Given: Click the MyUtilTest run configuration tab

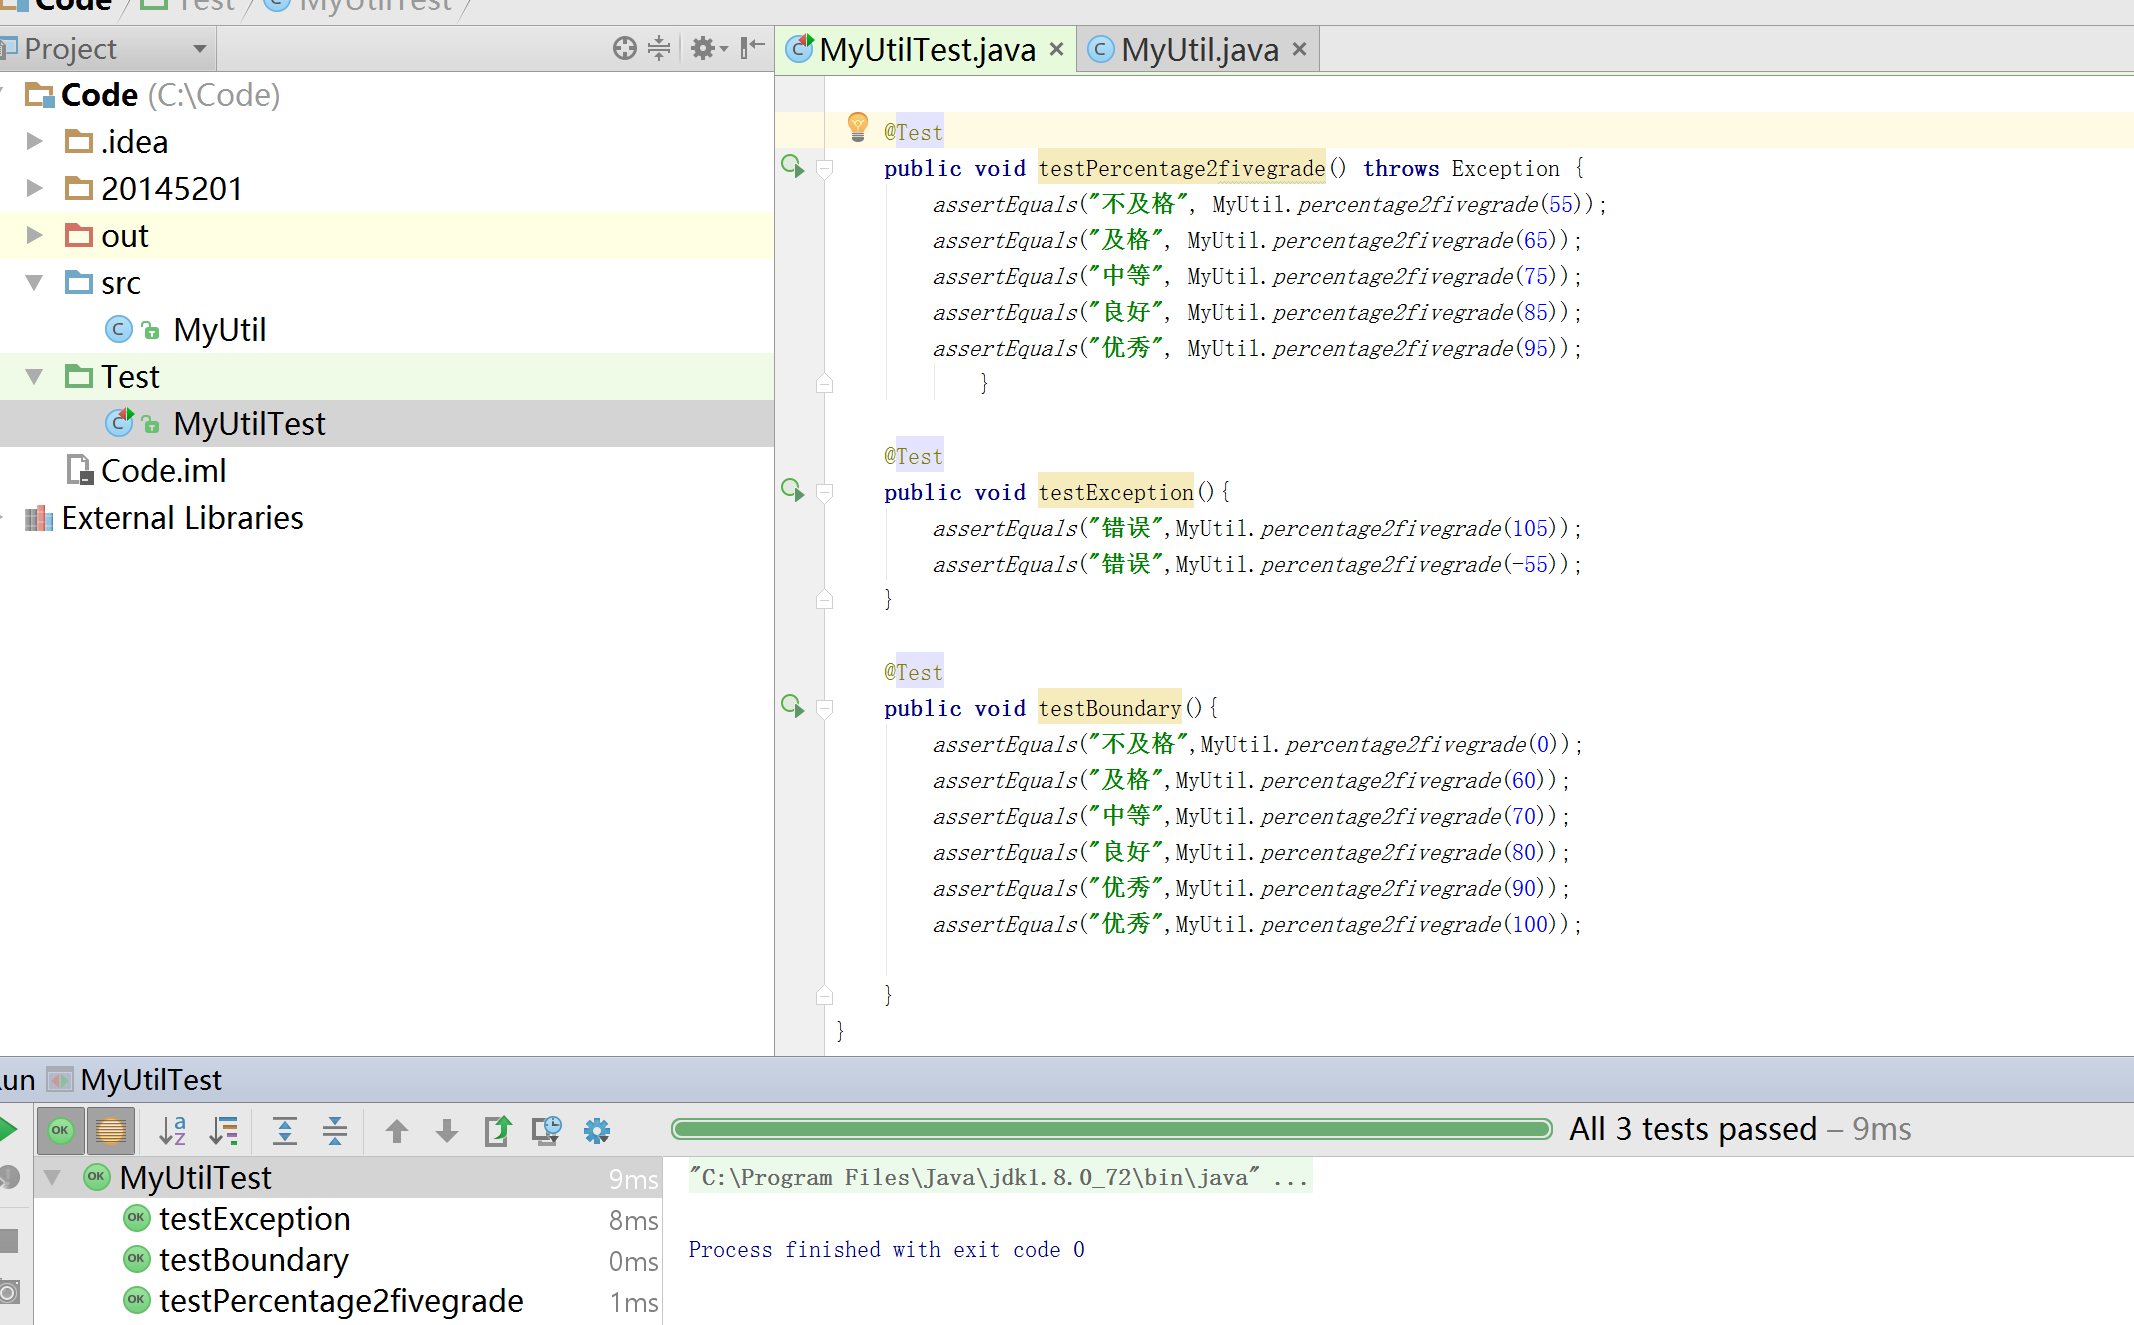Looking at the screenshot, I should (x=151, y=1080).
